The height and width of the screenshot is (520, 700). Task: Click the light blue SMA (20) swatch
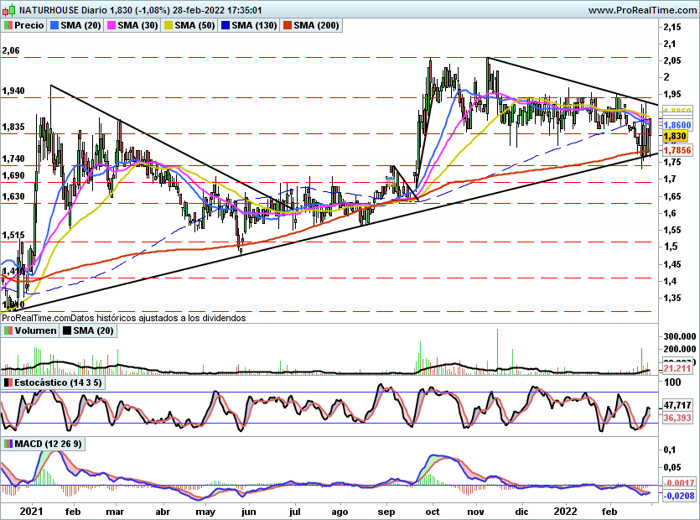[54, 25]
